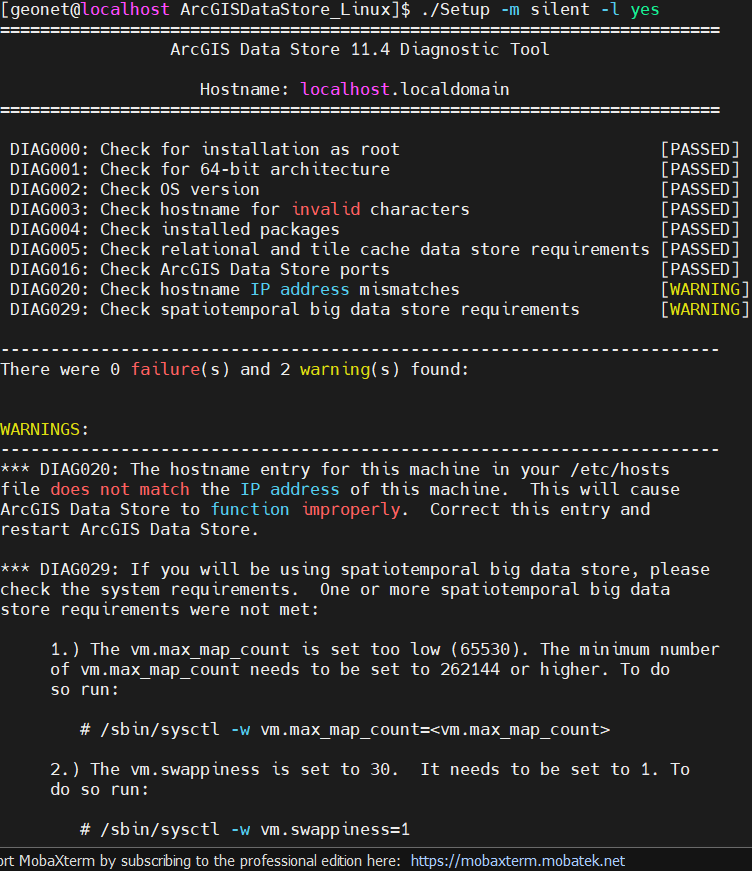Click the 'DIAG020: Check hostname IP address mismatches' line
752x871 pixels.
pos(235,289)
